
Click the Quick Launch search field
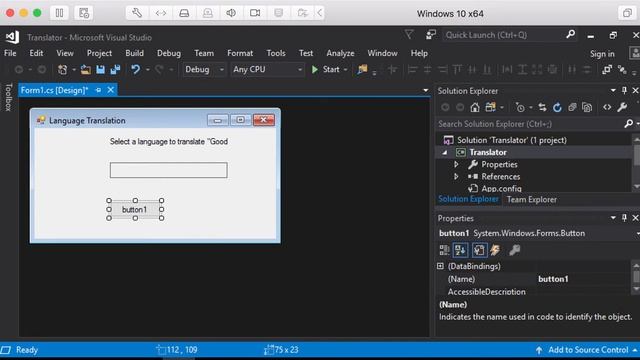click(504, 35)
